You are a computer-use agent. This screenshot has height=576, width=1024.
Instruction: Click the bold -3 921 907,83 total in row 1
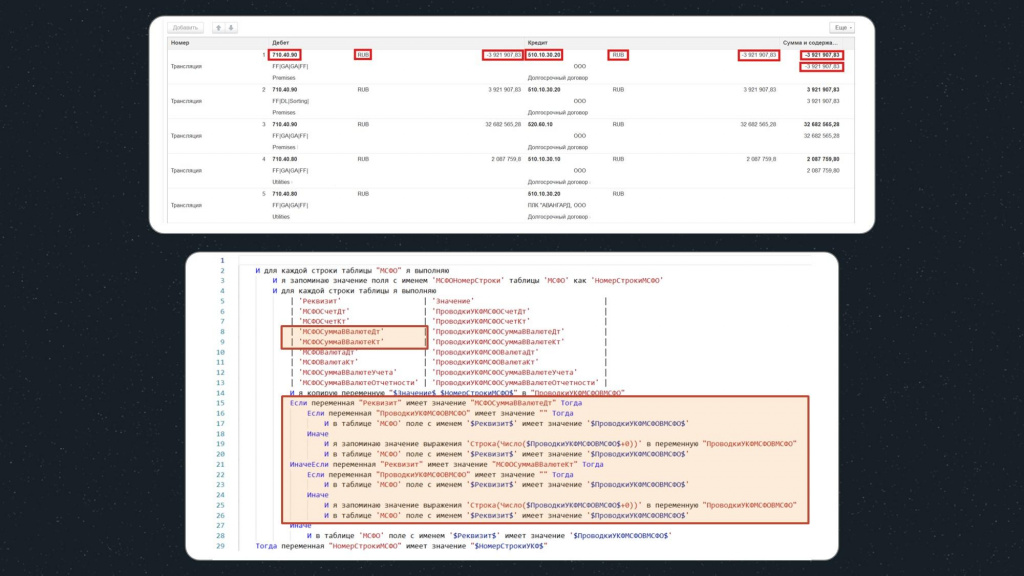(x=822, y=55)
